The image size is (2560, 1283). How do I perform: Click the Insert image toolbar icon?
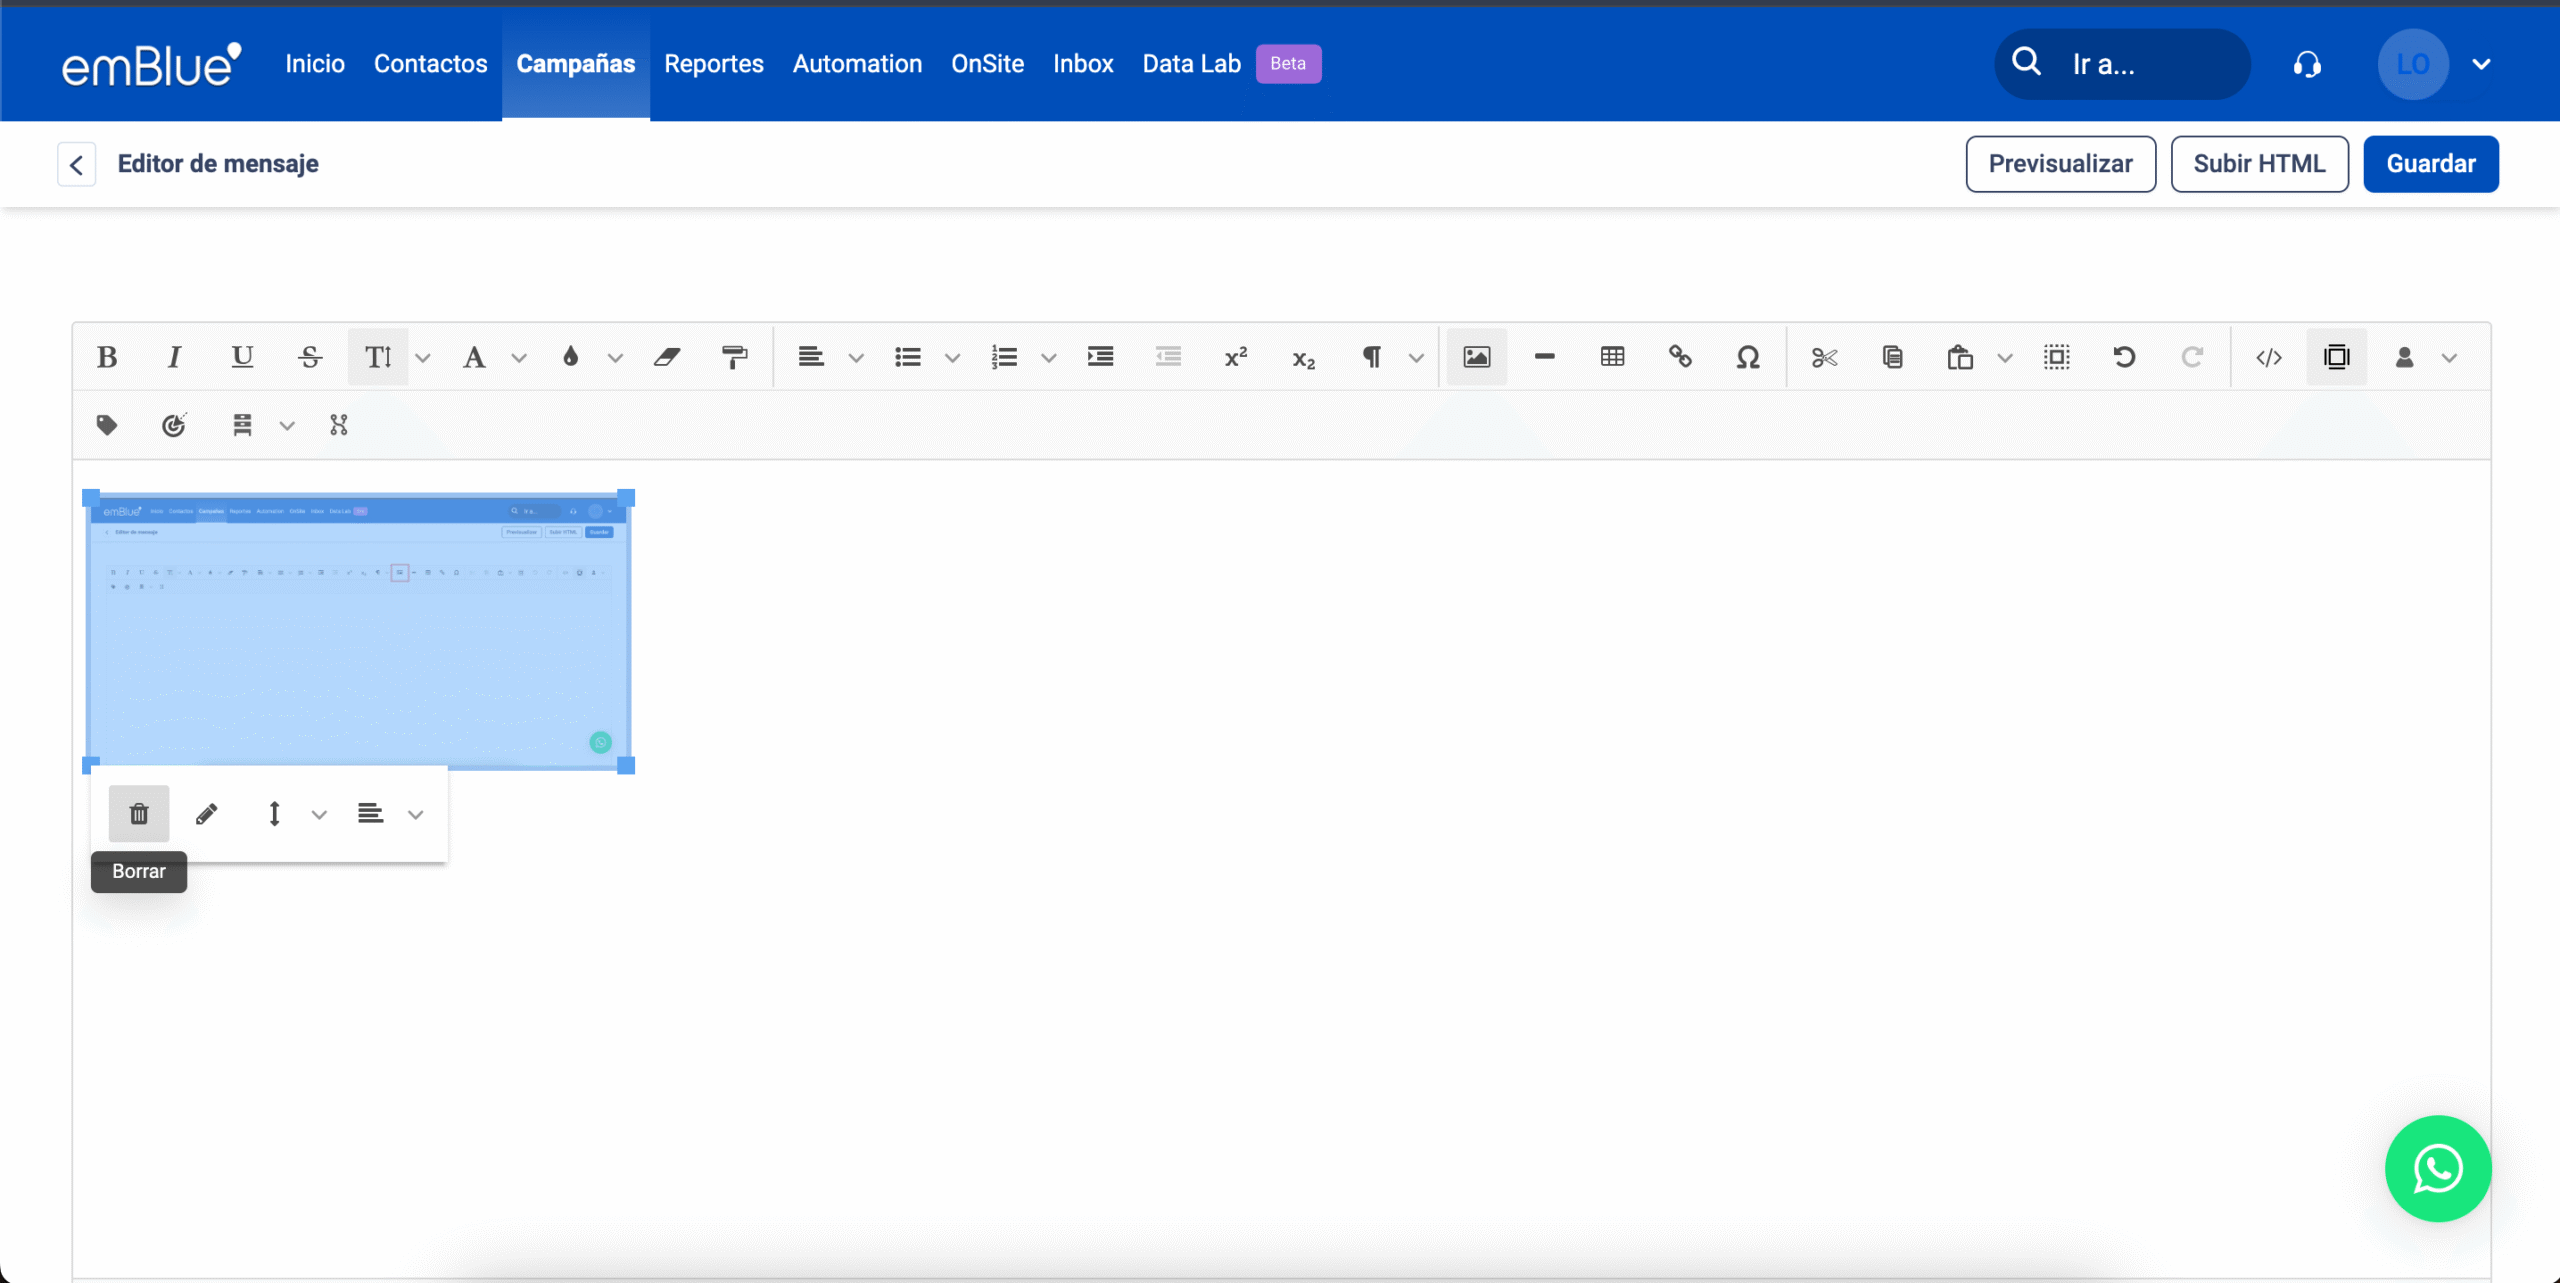click(x=1476, y=357)
